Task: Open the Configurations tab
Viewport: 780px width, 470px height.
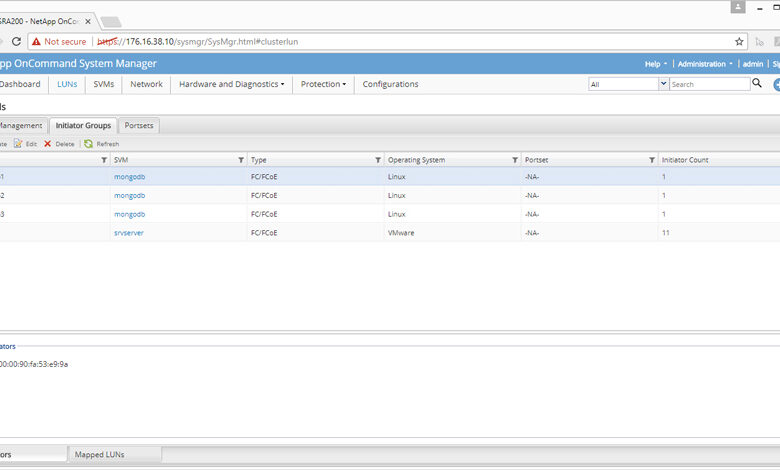Action: (x=390, y=84)
